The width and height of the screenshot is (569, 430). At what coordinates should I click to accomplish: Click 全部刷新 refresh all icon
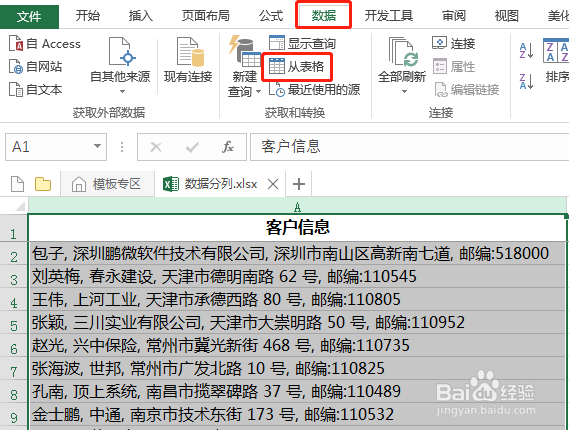point(402,52)
